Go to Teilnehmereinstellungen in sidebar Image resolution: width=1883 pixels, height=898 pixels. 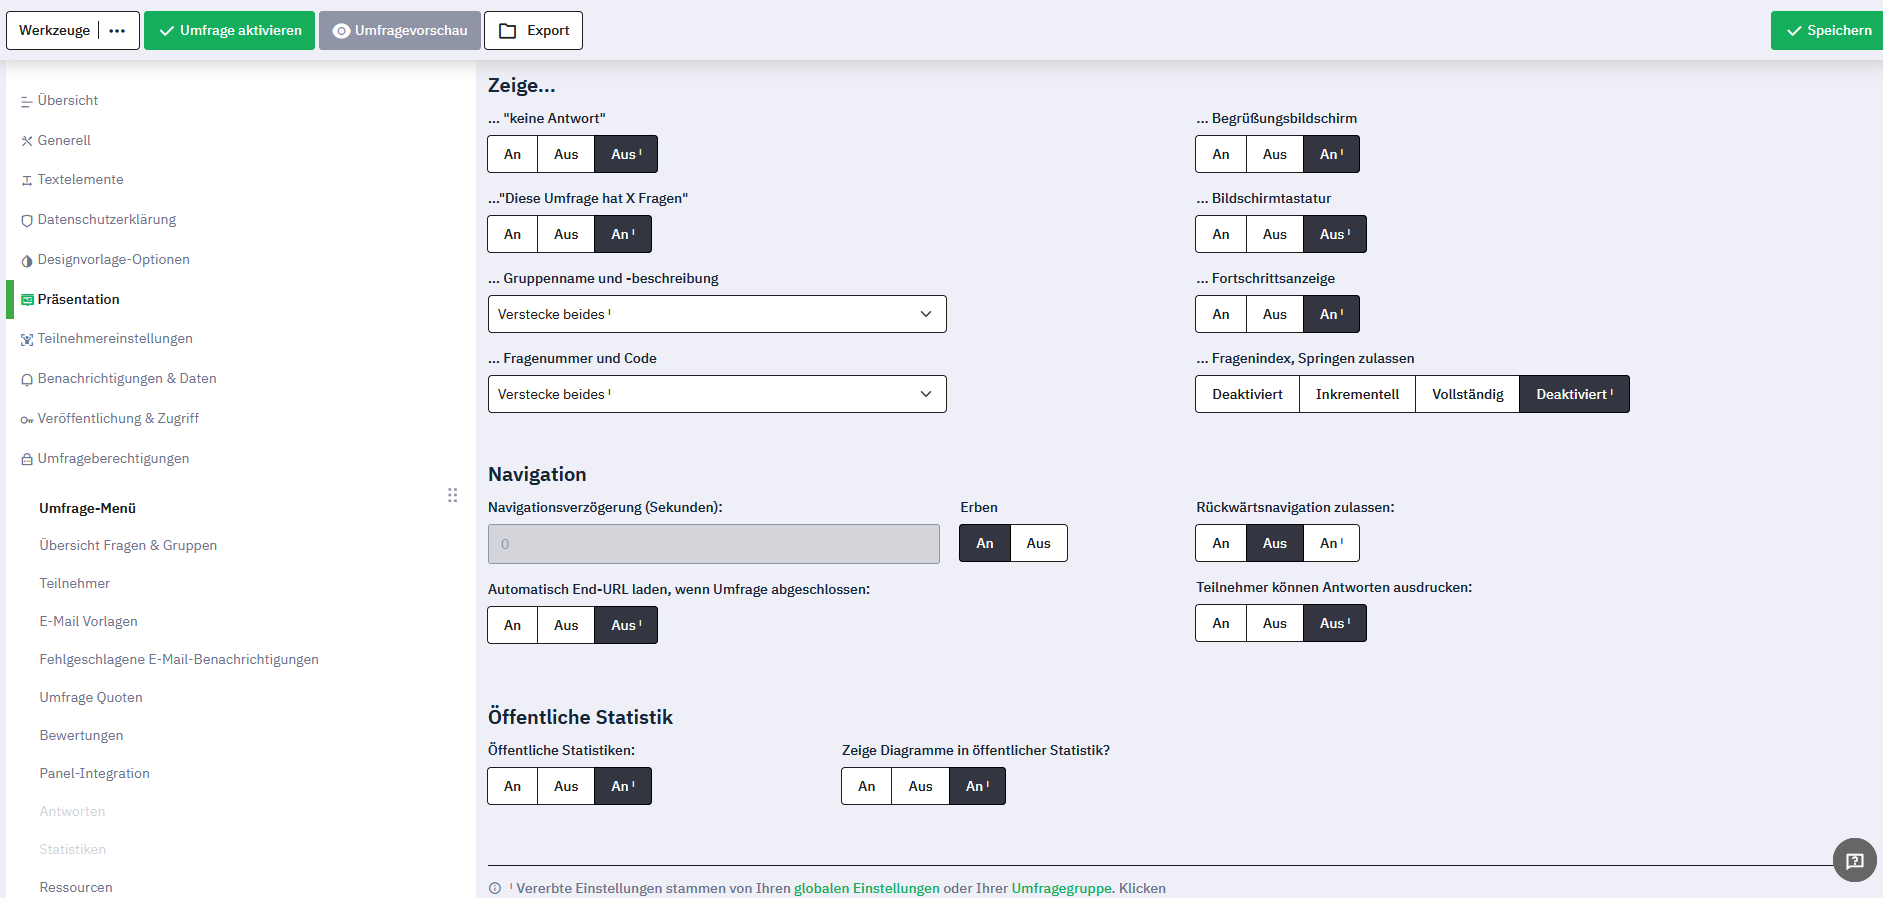115,339
